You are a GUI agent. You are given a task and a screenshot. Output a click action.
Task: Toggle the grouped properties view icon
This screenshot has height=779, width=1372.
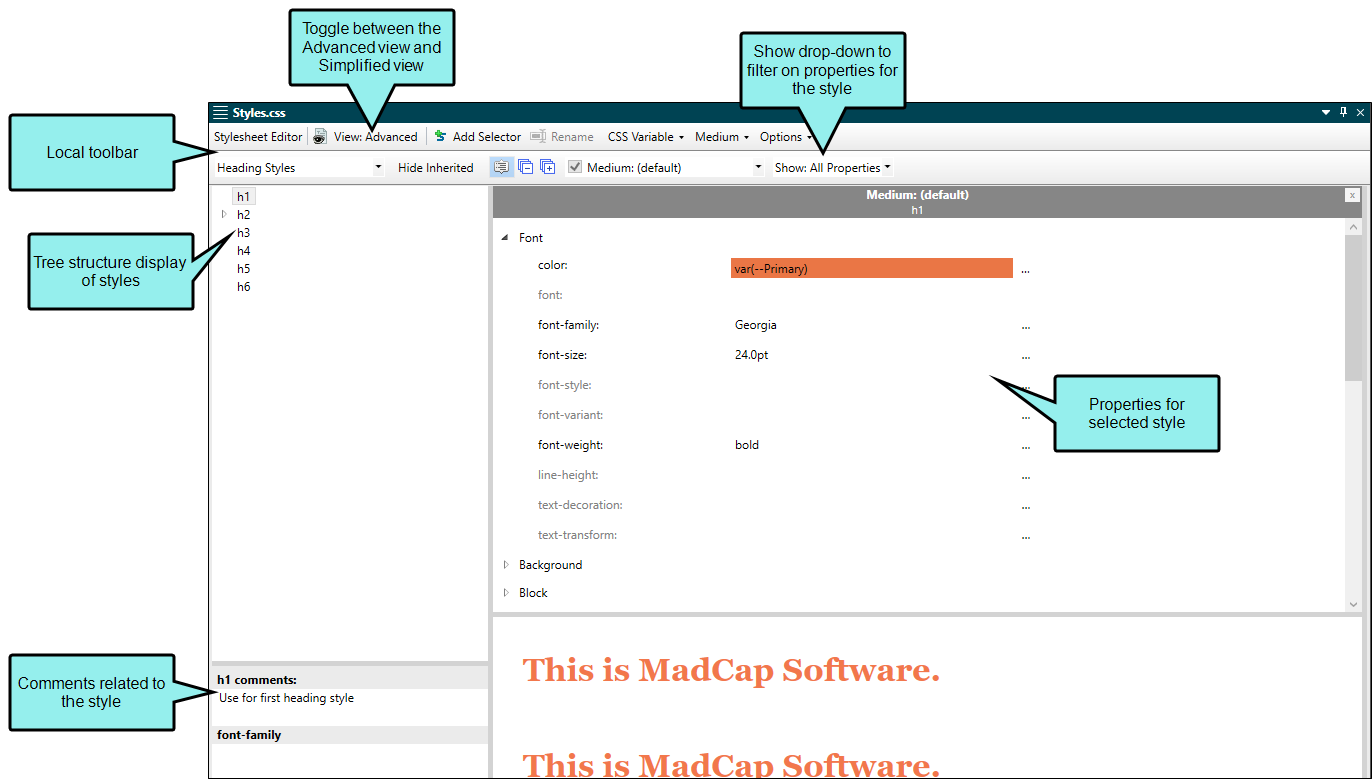point(501,167)
